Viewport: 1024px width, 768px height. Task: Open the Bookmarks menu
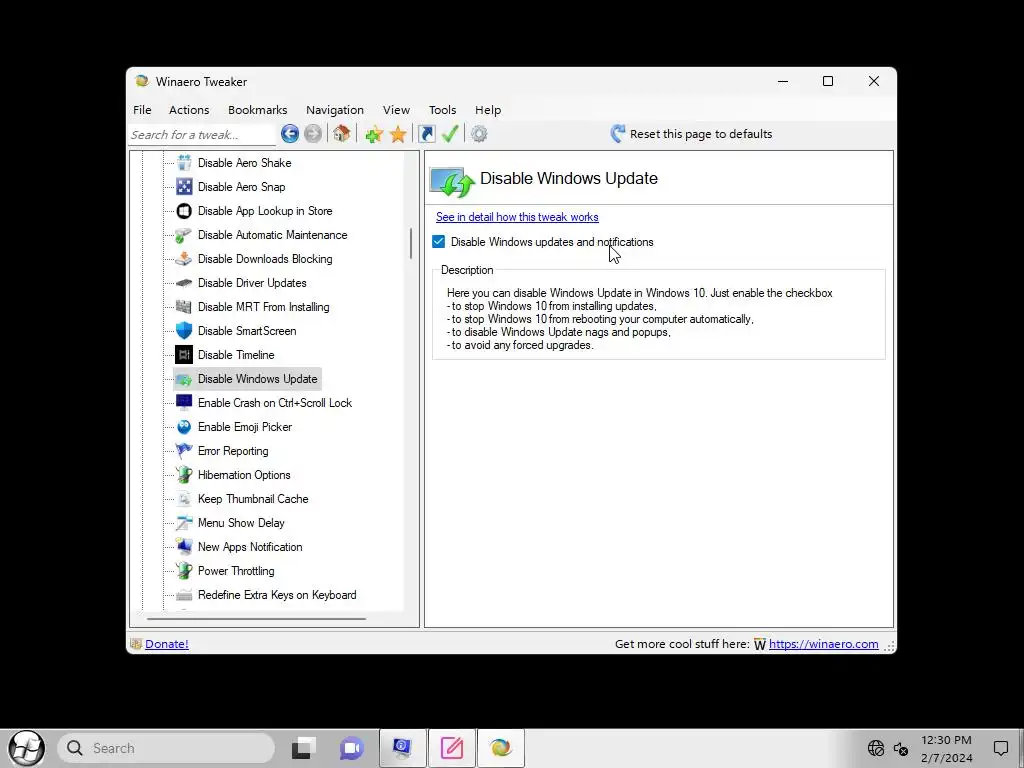(257, 110)
